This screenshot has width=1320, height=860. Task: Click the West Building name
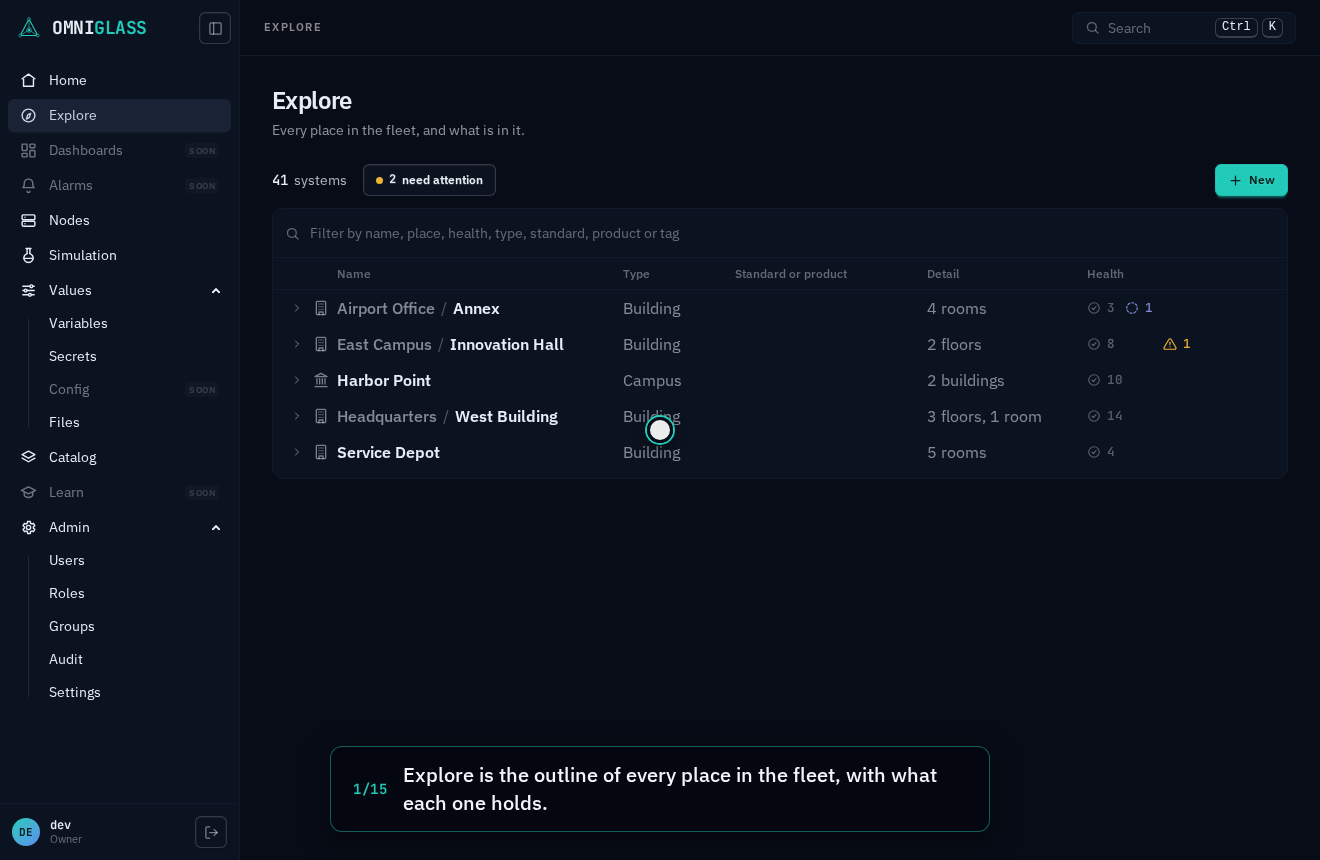pyautogui.click(x=506, y=416)
